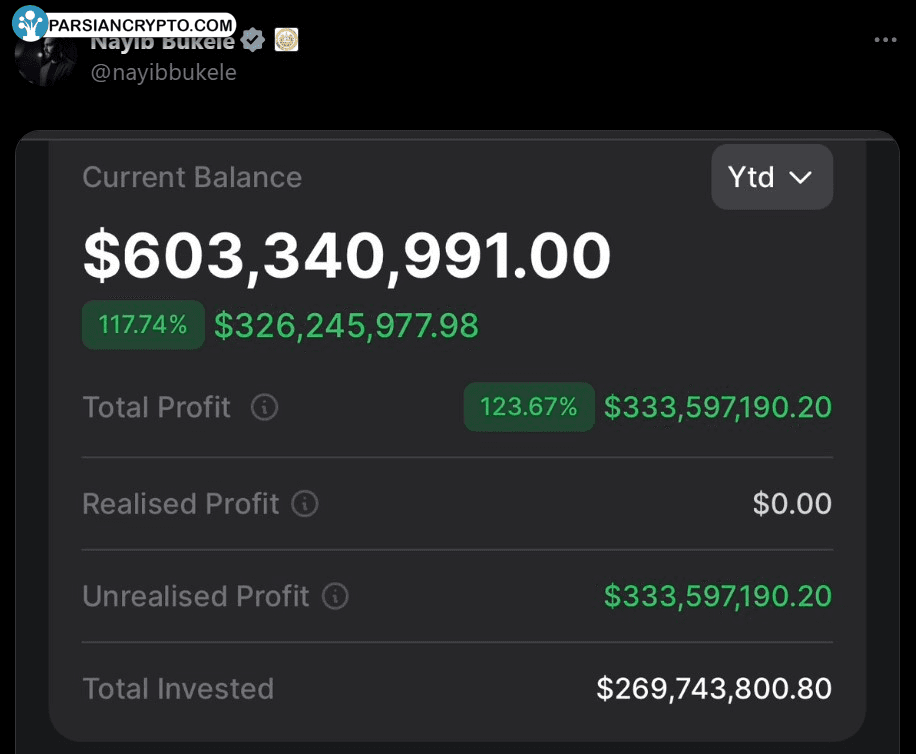Click the Unrealised Profit $333,597,190.20 value
Viewport: 916px width, 754px height.
[717, 596]
